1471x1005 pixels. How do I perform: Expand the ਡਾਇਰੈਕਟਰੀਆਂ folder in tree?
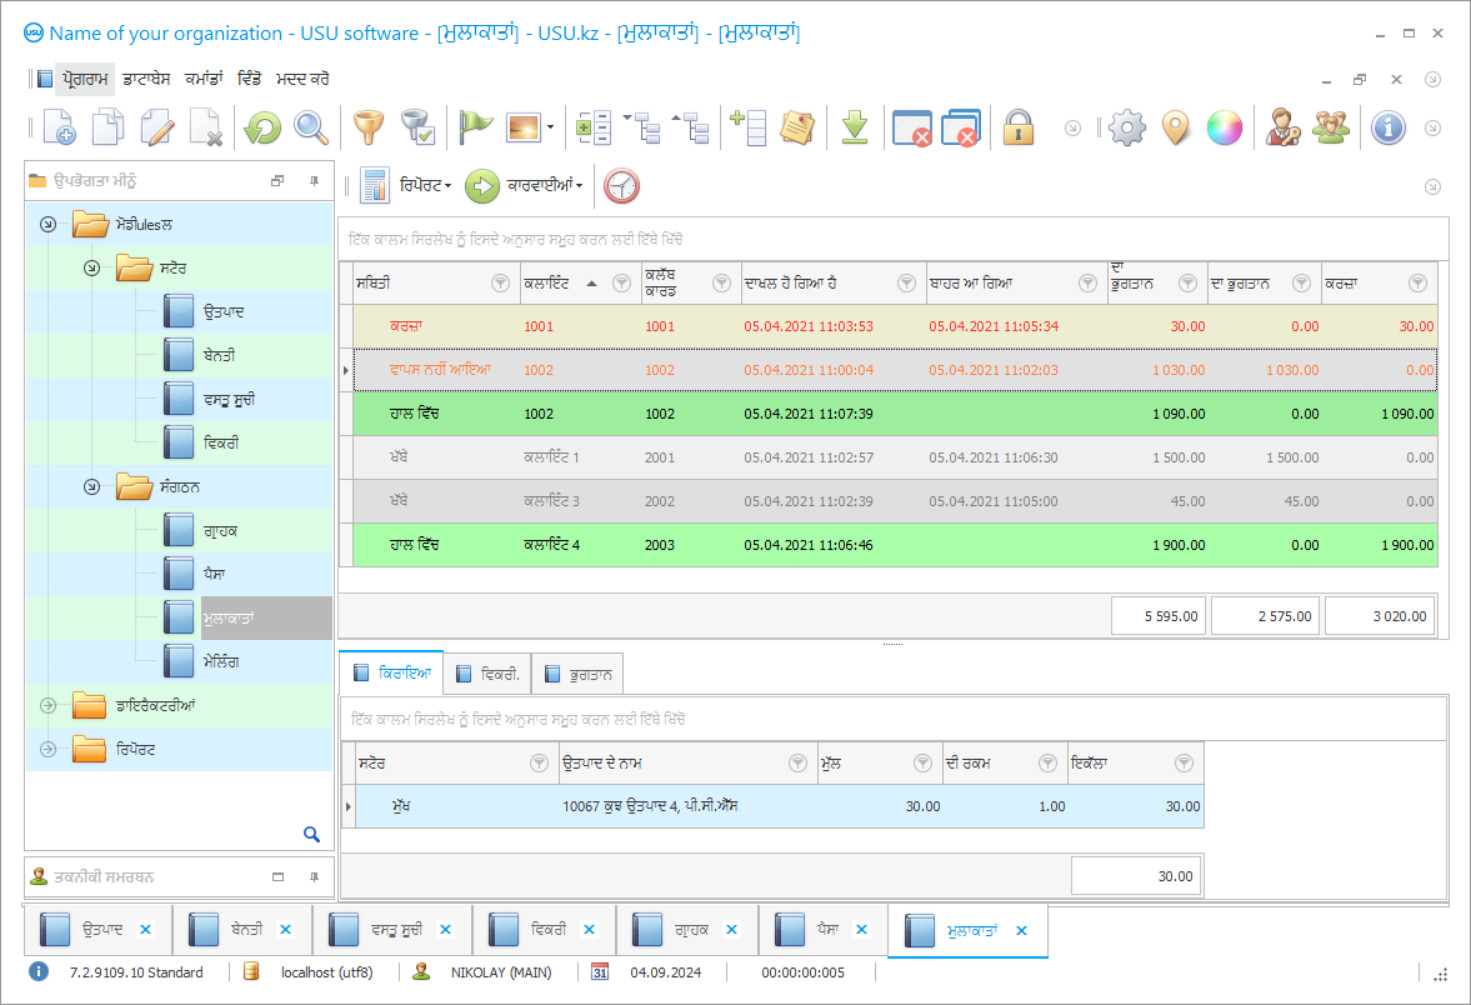48,706
